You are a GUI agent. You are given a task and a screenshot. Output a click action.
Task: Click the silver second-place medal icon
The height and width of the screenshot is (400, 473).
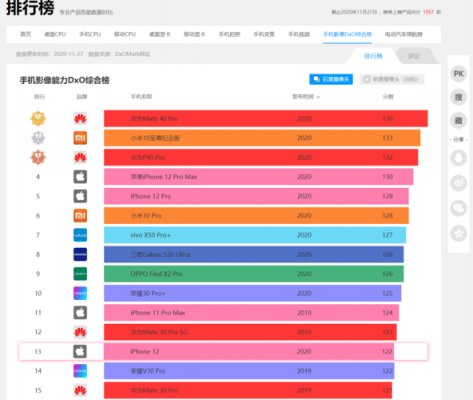point(38,138)
